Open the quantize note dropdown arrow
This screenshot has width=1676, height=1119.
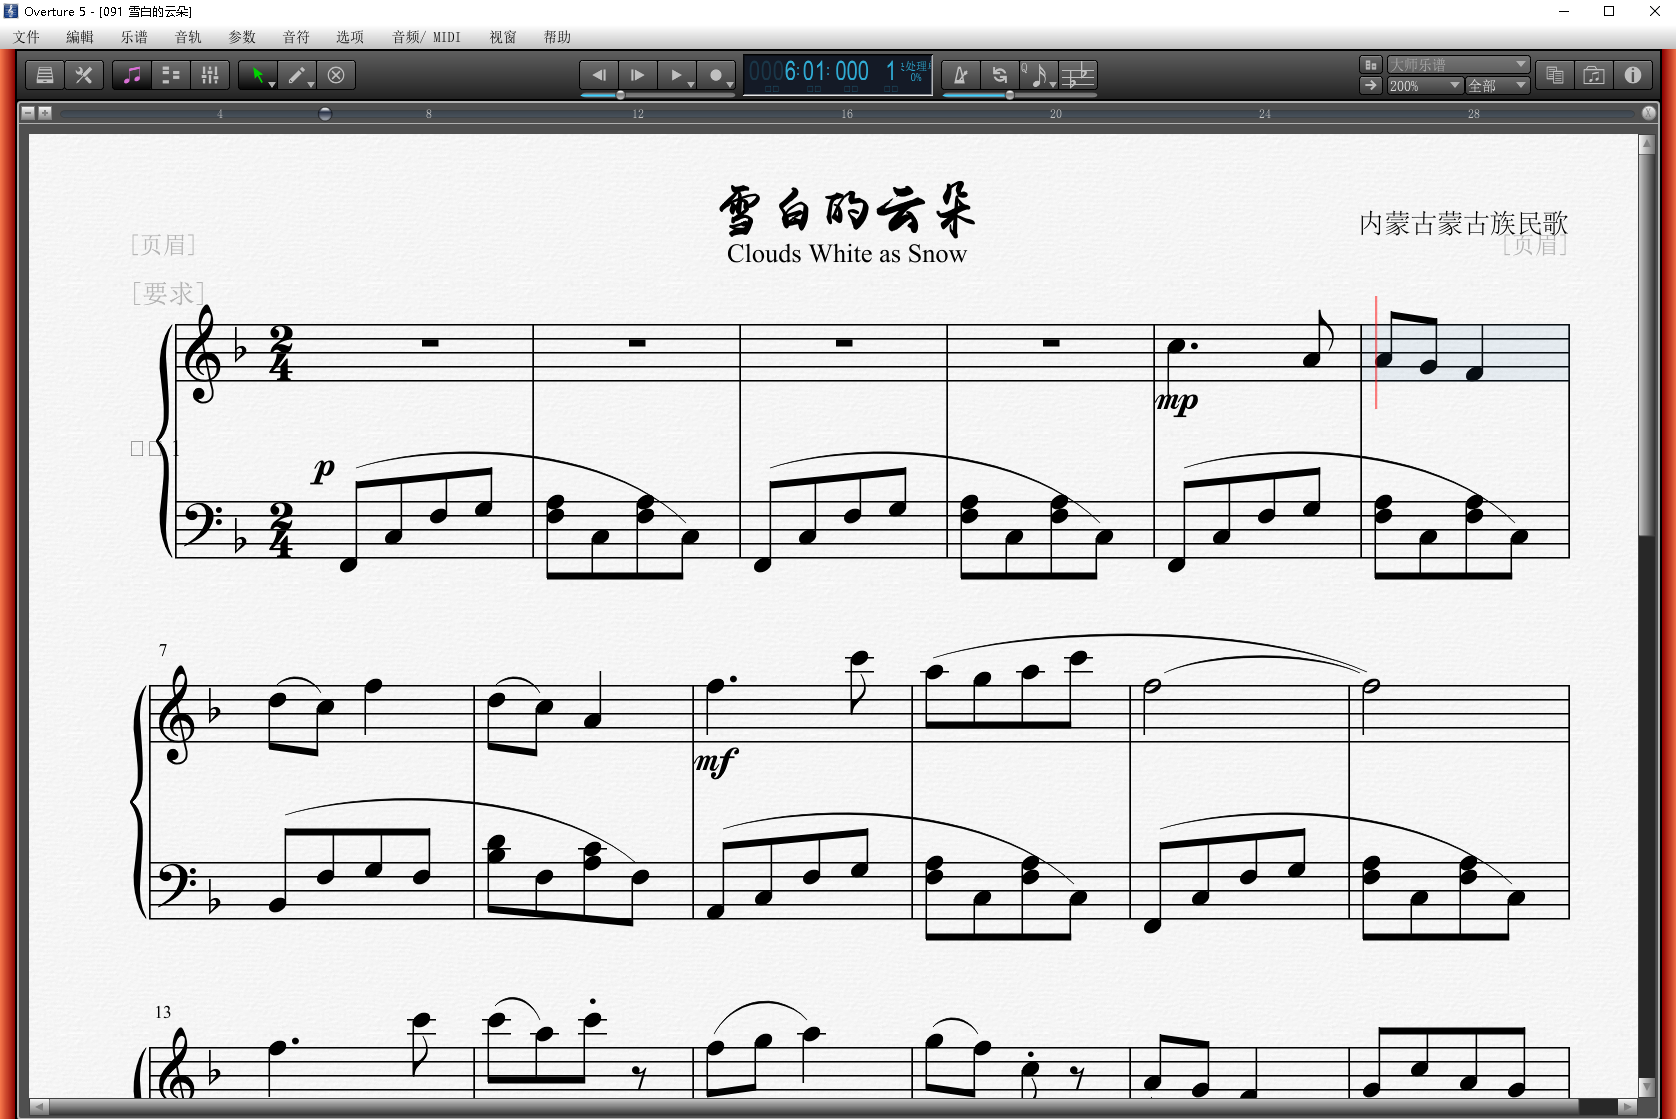click(x=1053, y=85)
